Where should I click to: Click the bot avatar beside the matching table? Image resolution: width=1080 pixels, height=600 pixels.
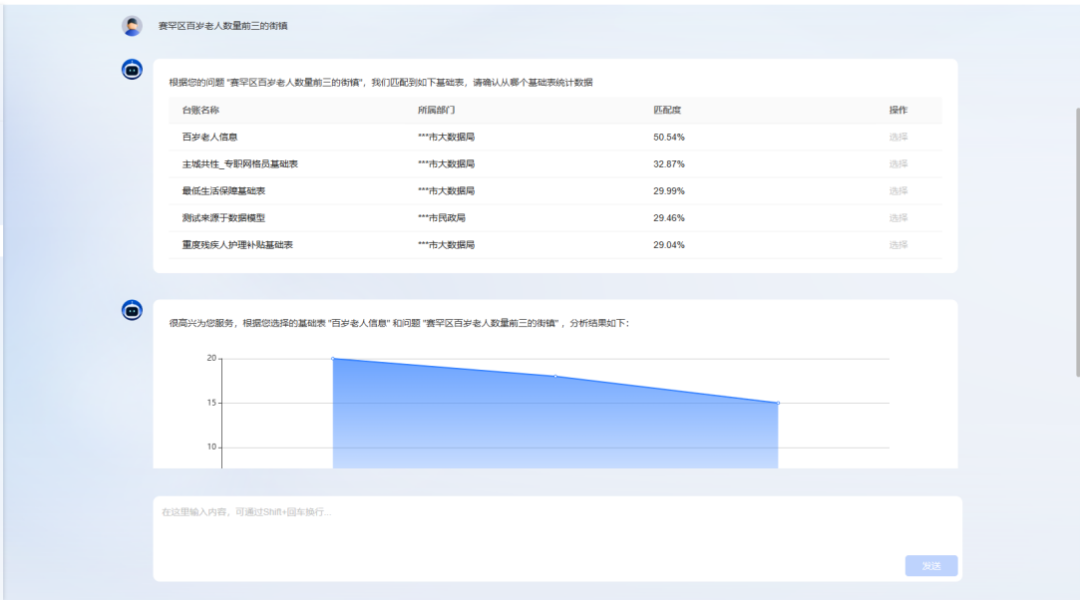coord(132,70)
